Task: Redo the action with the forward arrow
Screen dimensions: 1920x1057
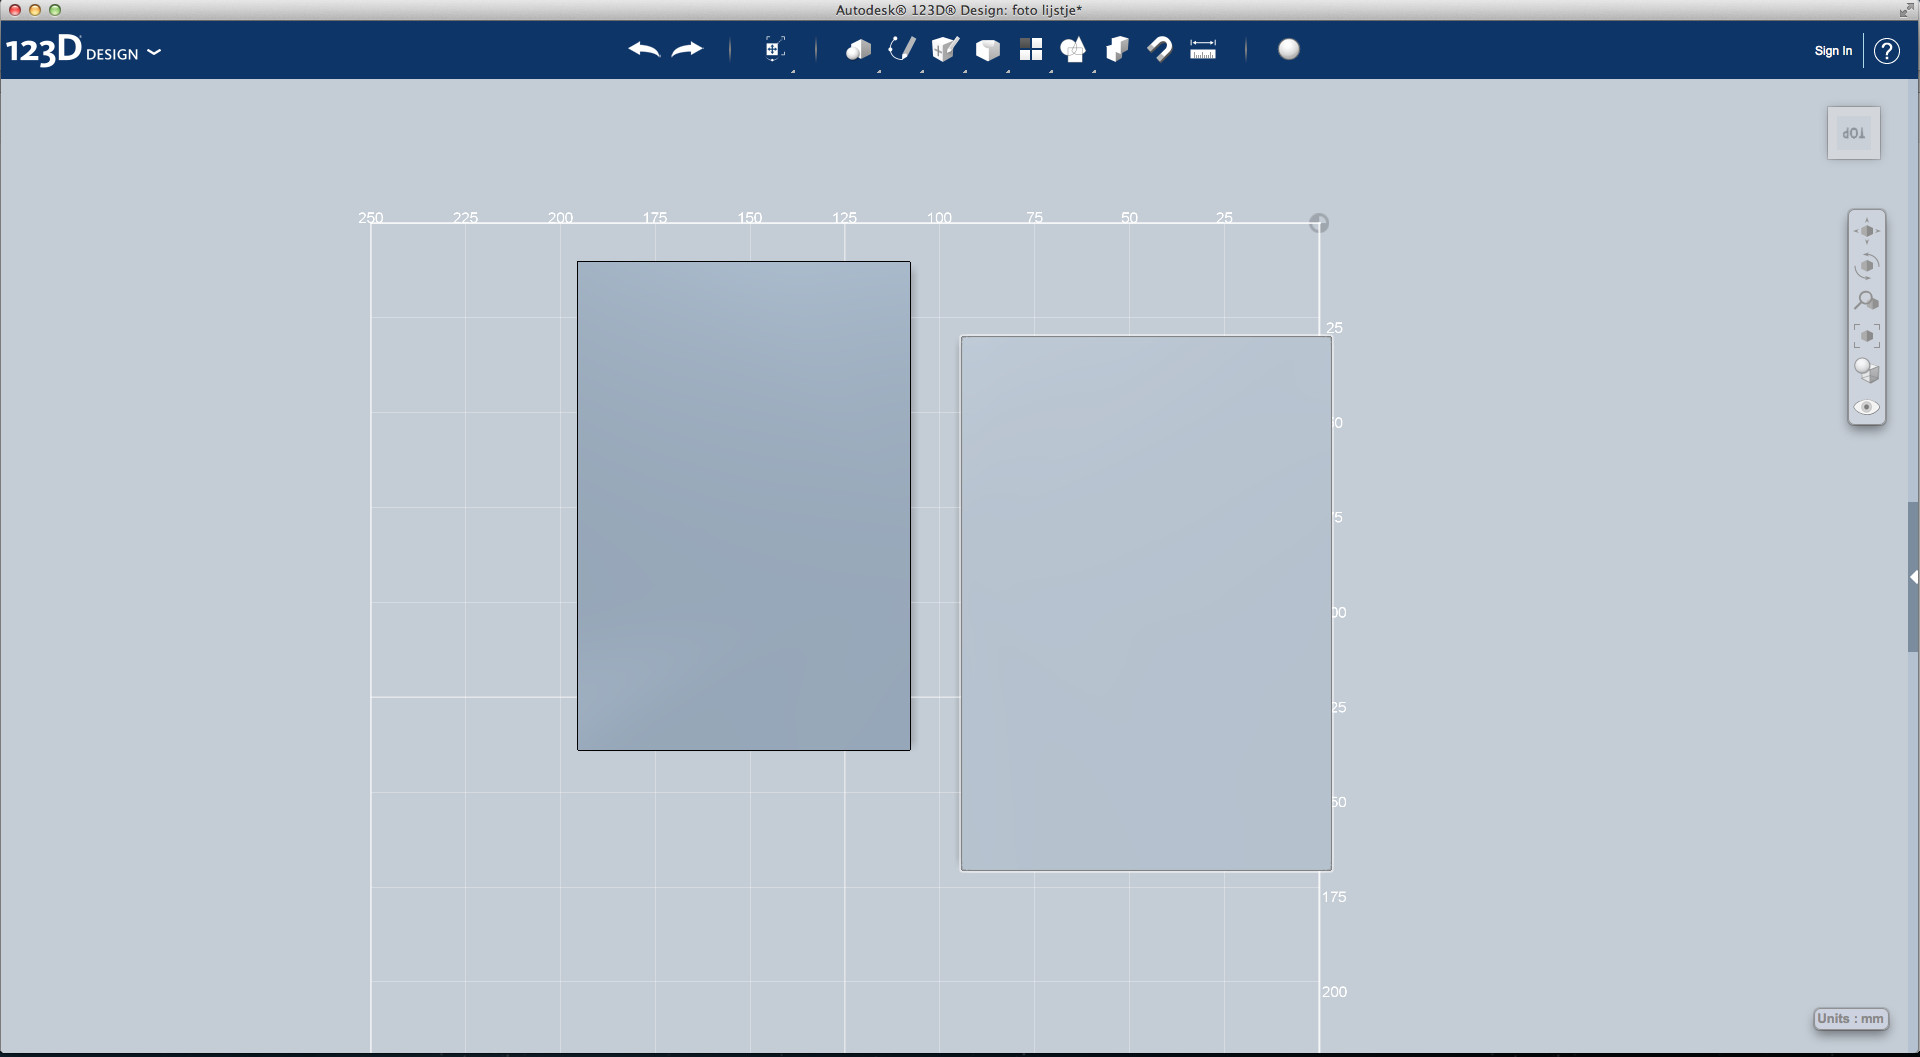Action: 687,49
